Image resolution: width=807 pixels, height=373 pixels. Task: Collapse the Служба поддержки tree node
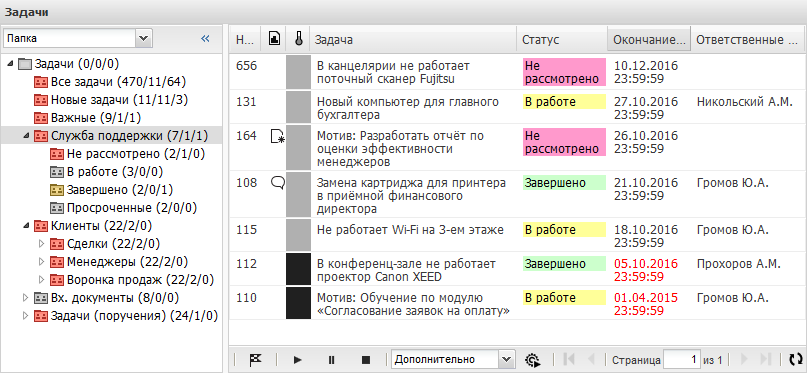coord(26,136)
